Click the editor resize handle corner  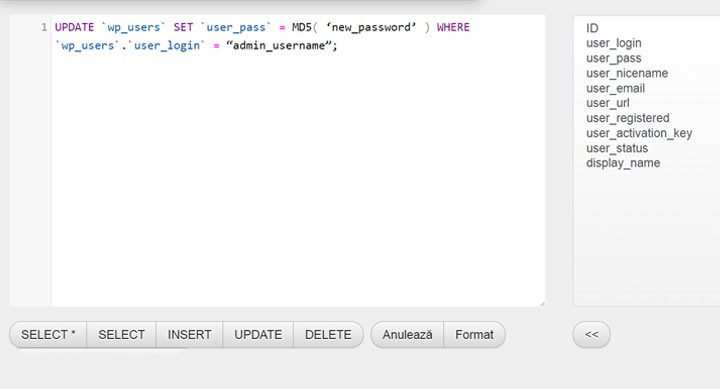542,304
